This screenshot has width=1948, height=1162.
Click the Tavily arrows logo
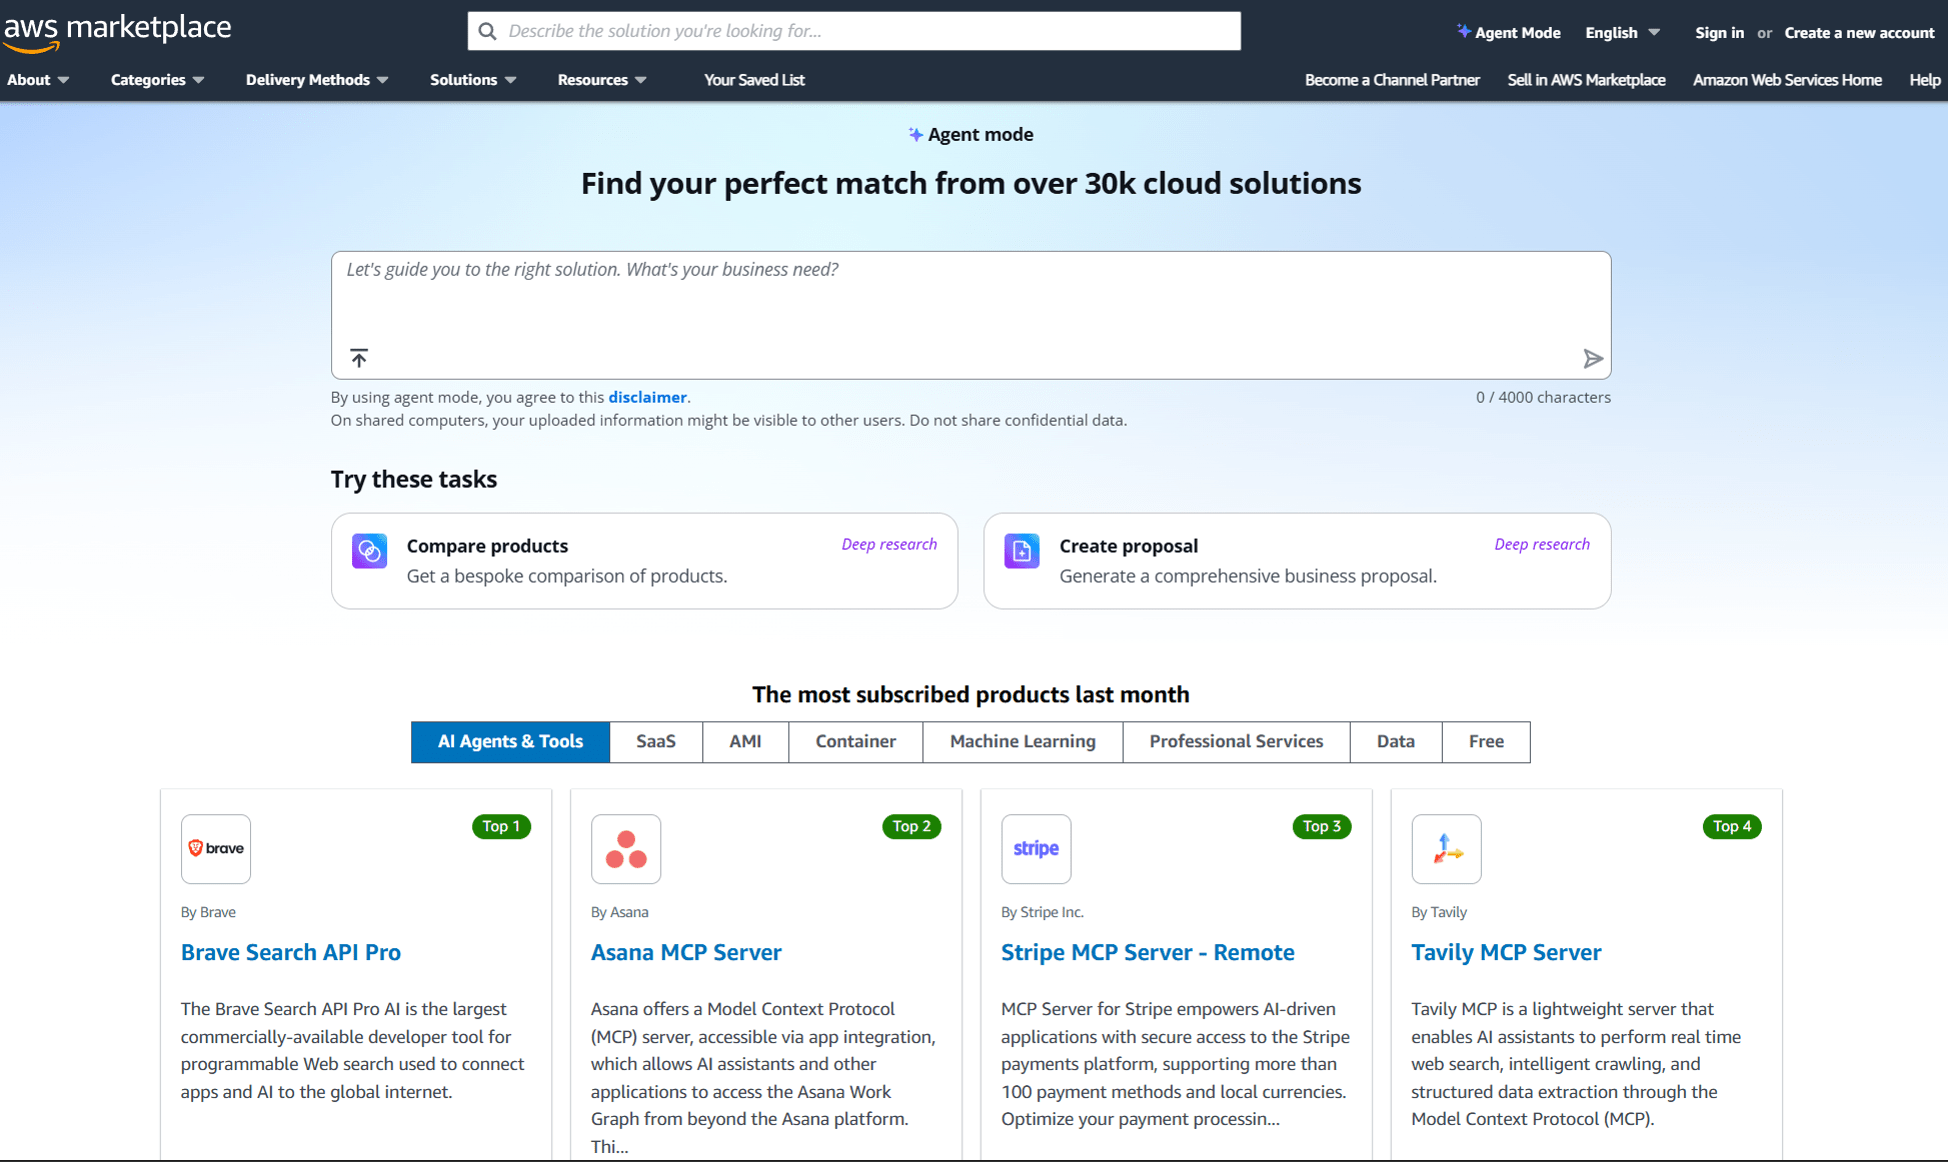(x=1446, y=848)
